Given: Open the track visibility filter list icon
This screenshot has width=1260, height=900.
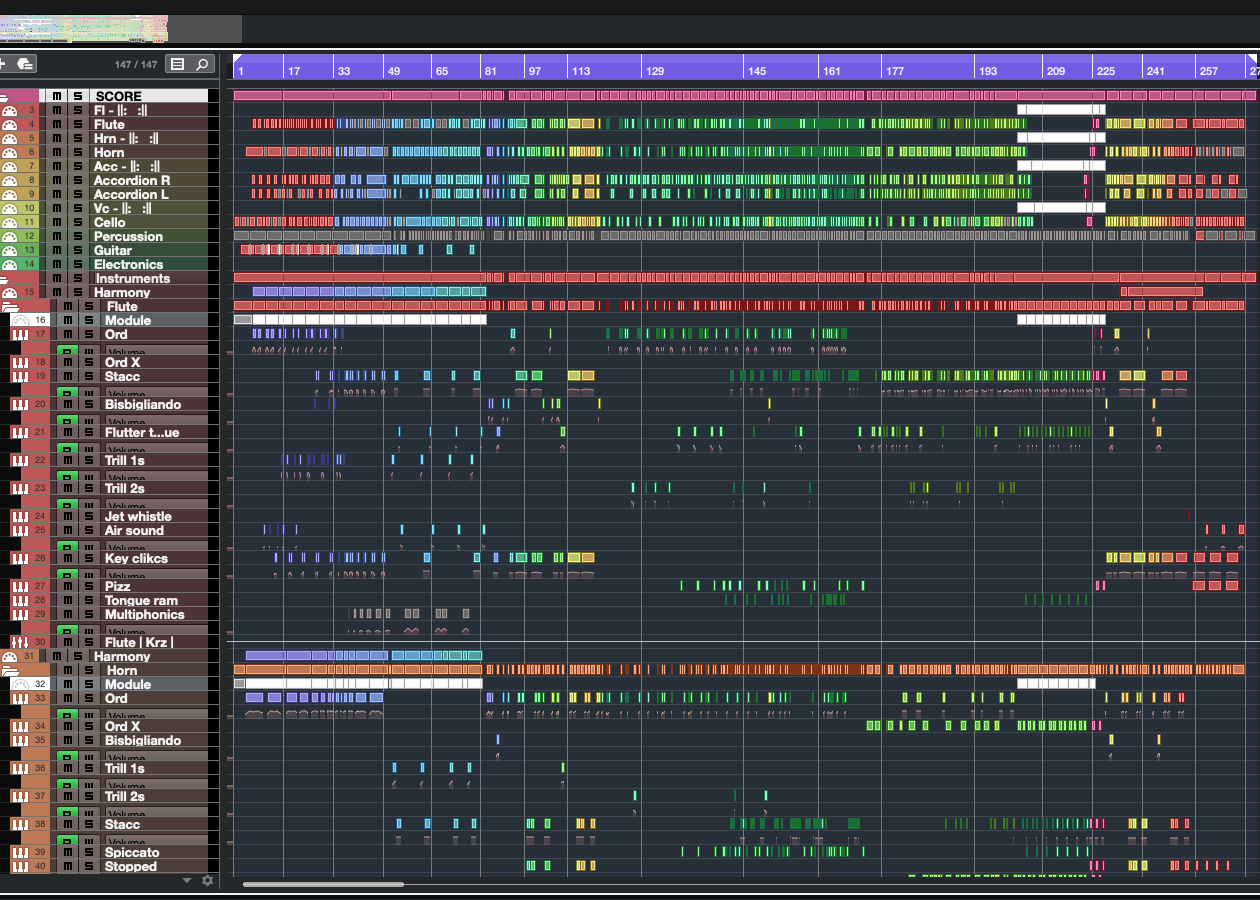Looking at the screenshot, I should click(x=177, y=64).
